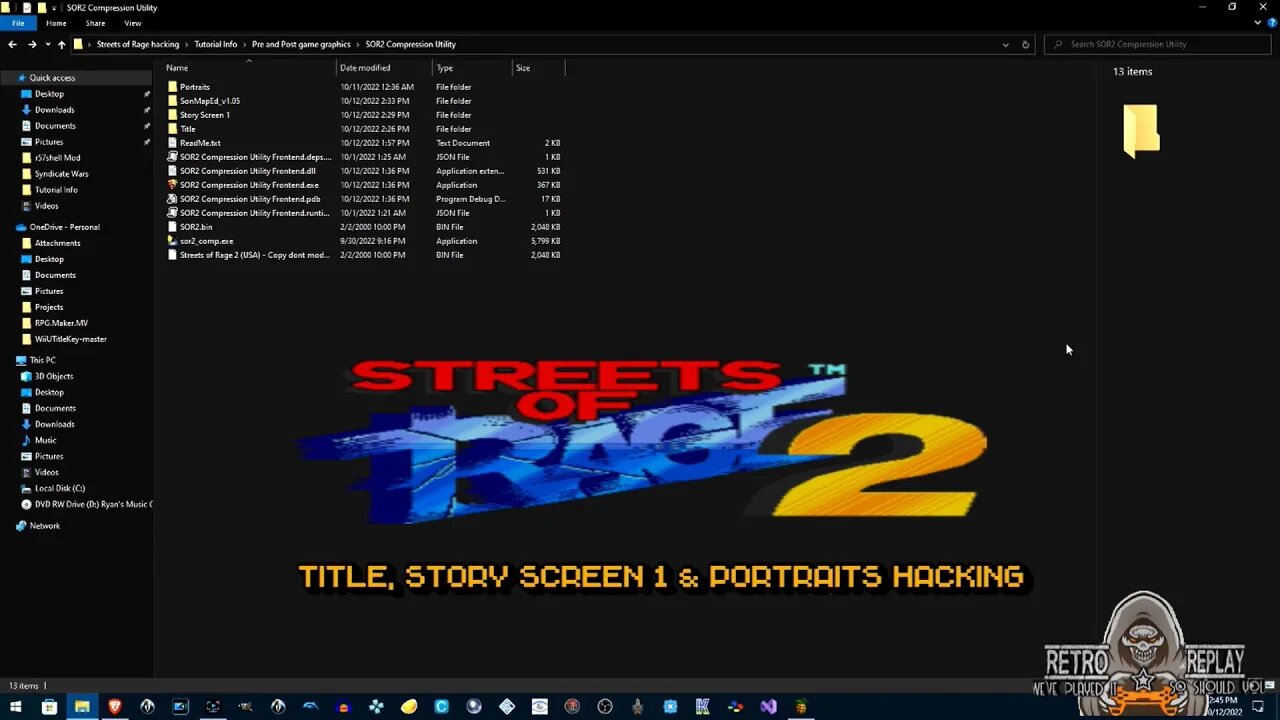Screen dimensions: 1280x720
Task: Go up one folder level
Action: 61,44
